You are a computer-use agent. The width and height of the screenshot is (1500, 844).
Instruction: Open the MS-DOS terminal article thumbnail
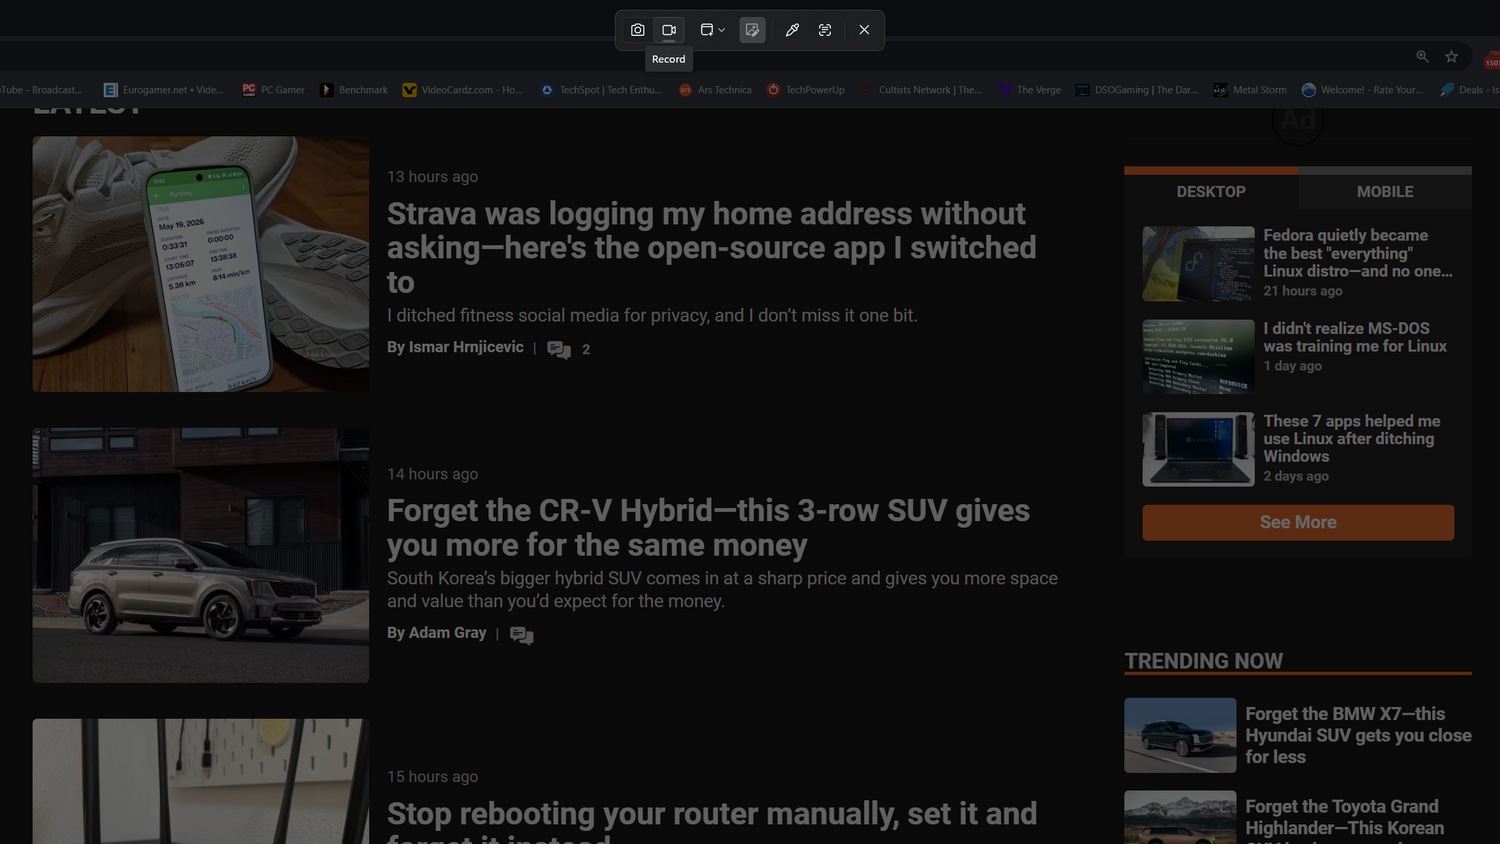(1198, 357)
